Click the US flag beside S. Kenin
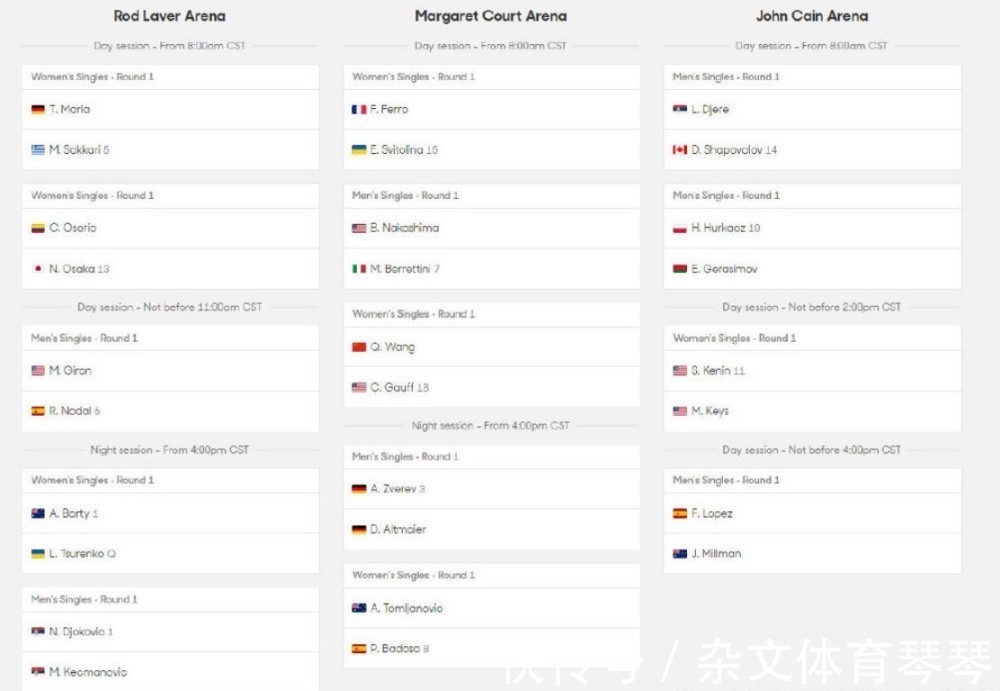The width and height of the screenshot is (1000, 691). 680,371
